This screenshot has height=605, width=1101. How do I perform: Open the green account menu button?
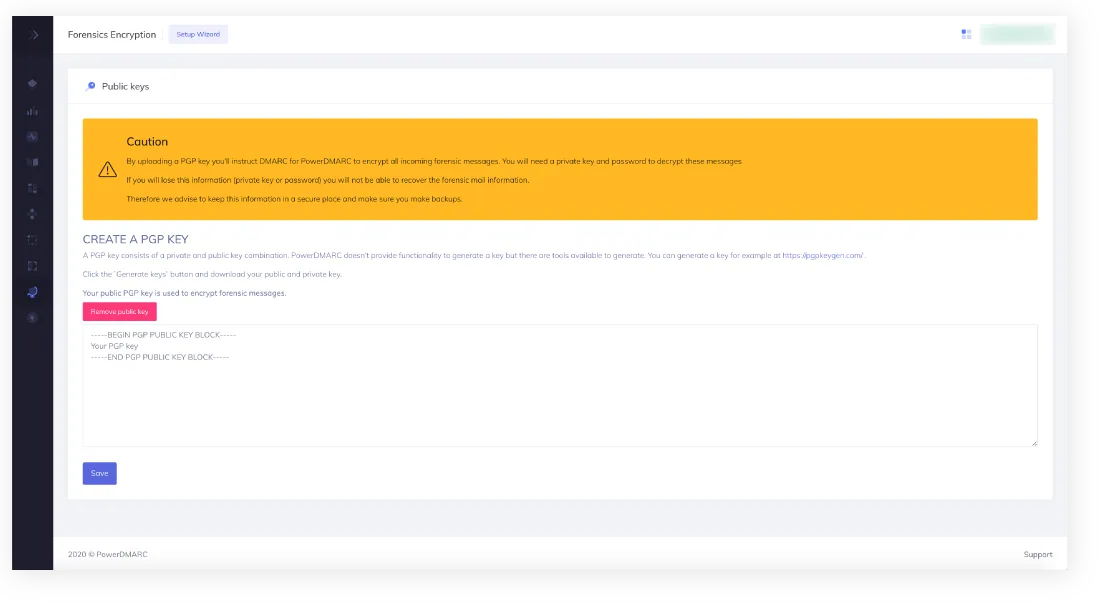(x=1017, y=34)
